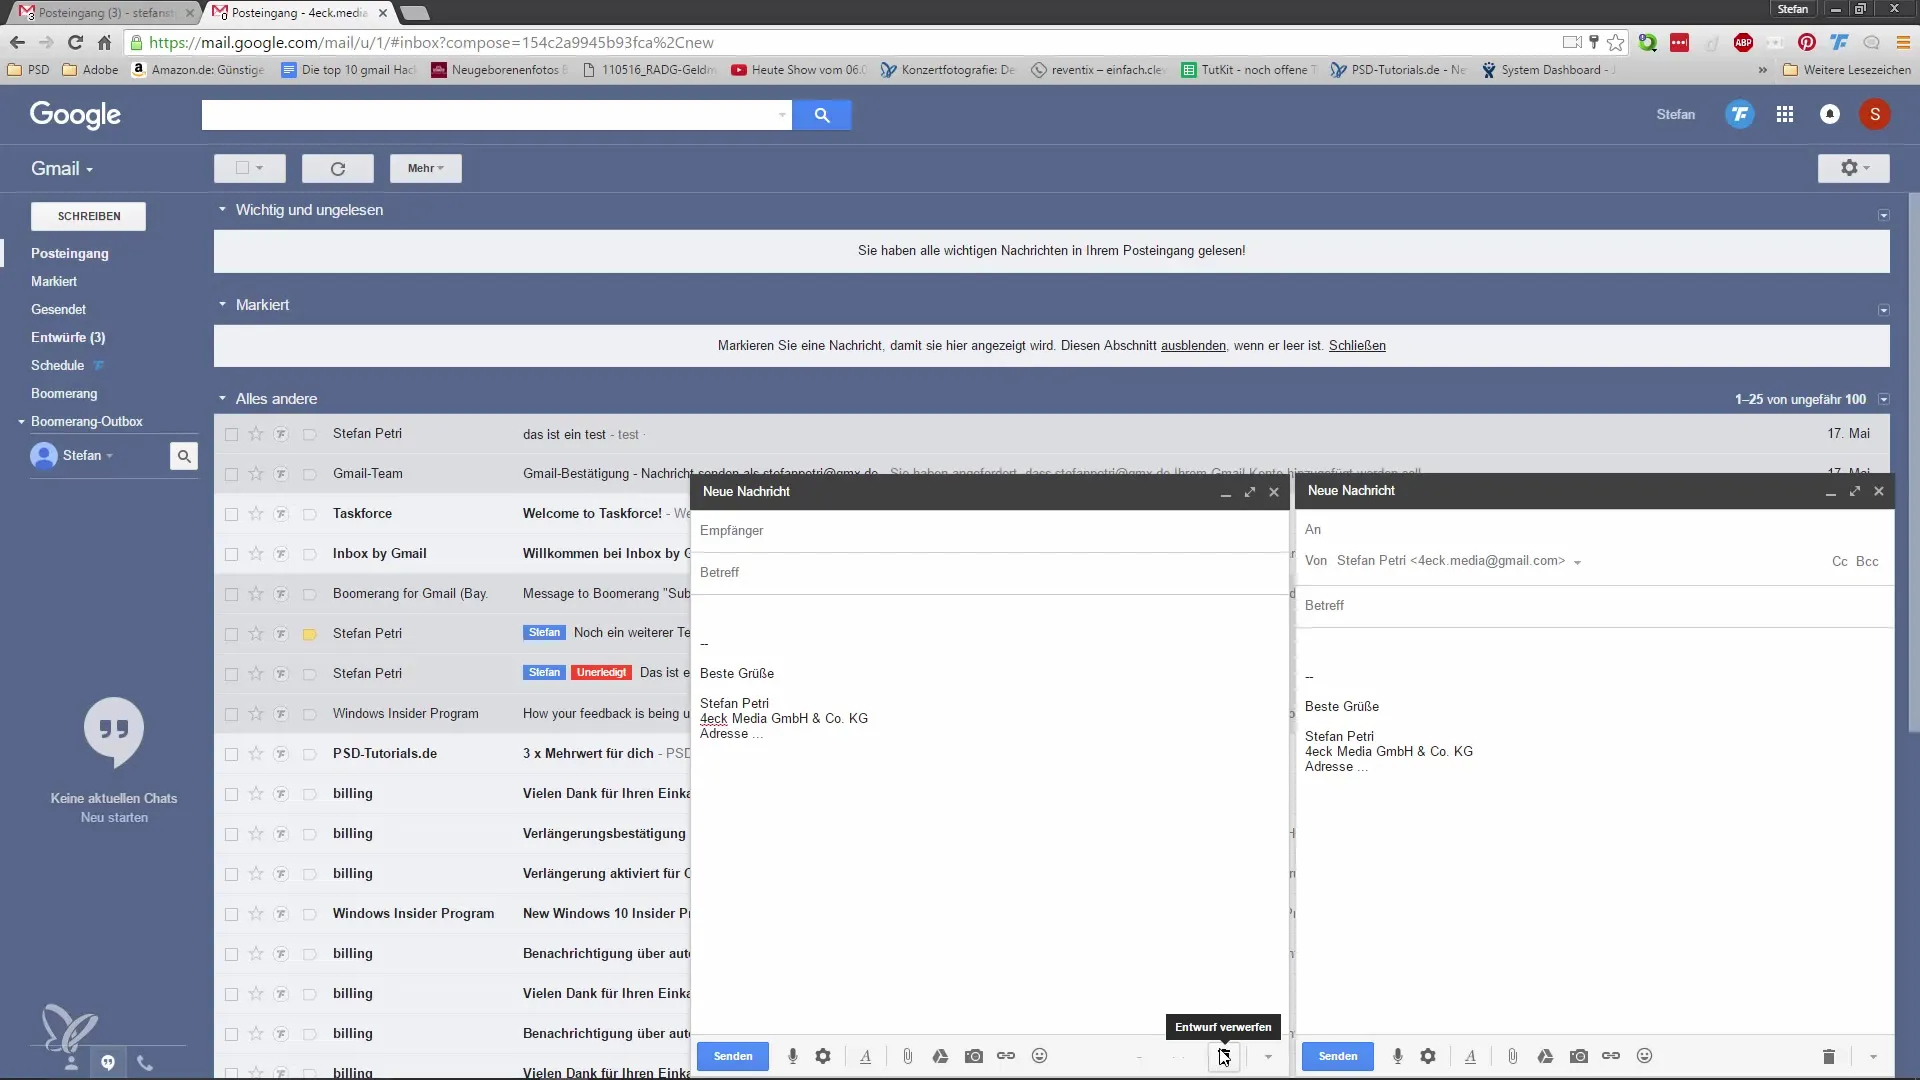1920x1080 pixels.
Task: Open Entwürfe (3) folder
Action: pos(68,338)
